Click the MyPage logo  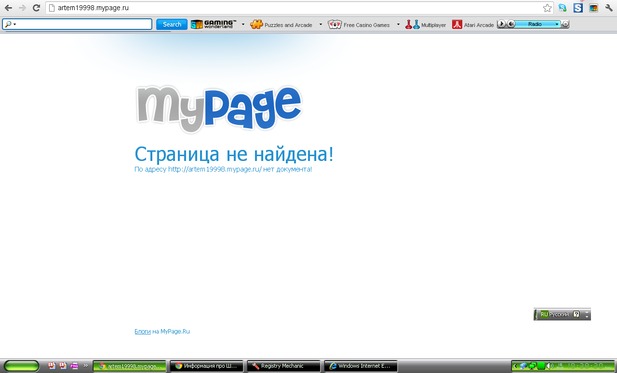(x=219, y=108)
